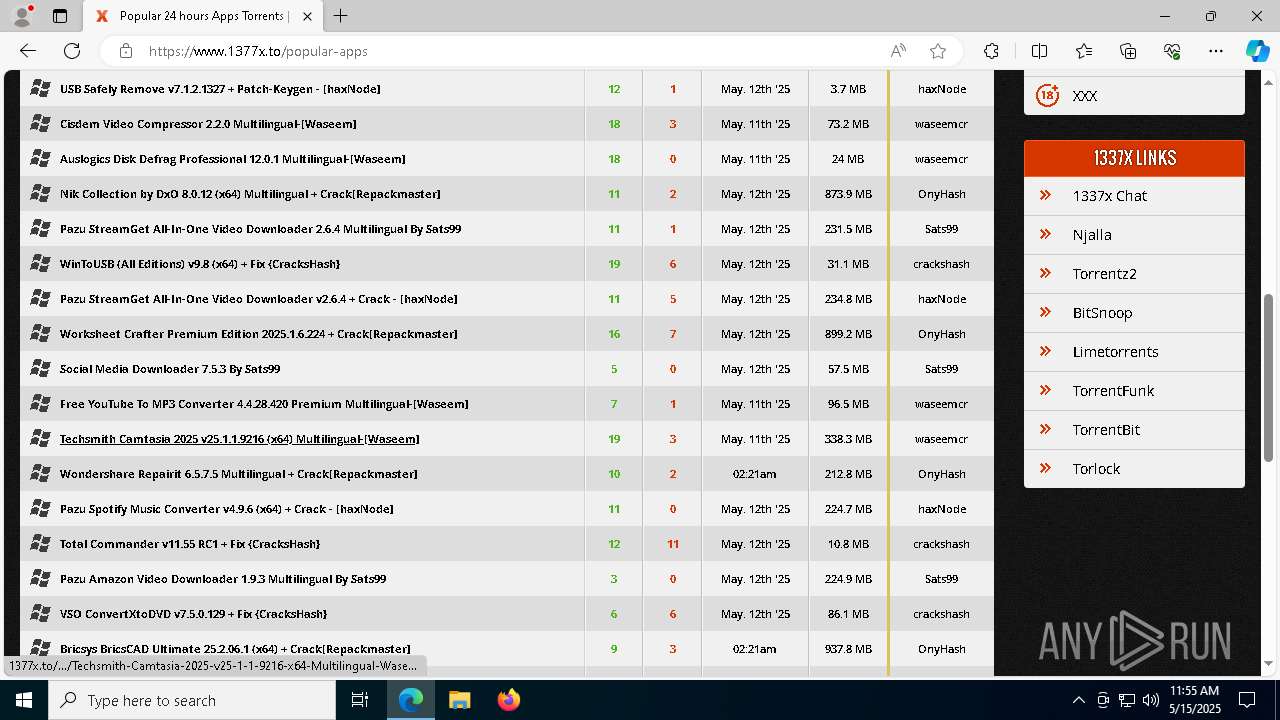Click the page vertical scrollbar thumb
Viewport: 1280px width, 720px height.
[x=1269, y=378]
